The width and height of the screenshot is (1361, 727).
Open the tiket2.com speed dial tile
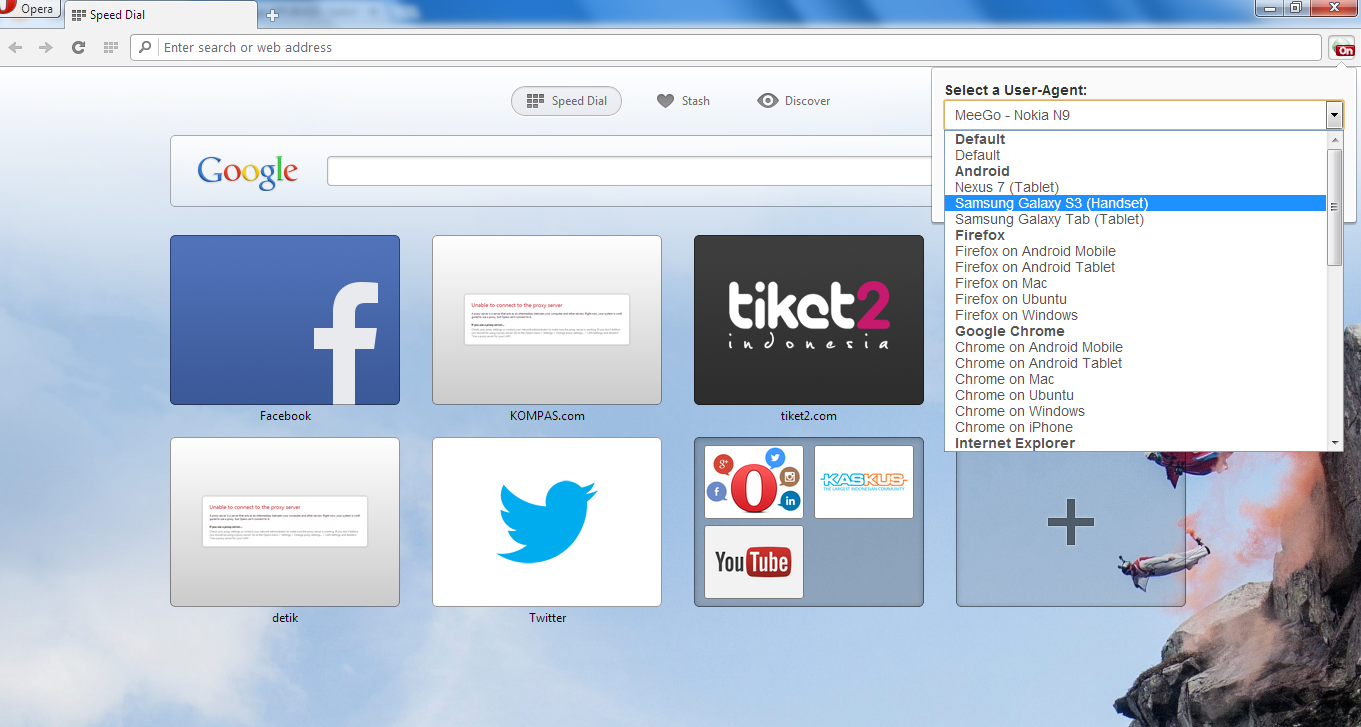809,320
